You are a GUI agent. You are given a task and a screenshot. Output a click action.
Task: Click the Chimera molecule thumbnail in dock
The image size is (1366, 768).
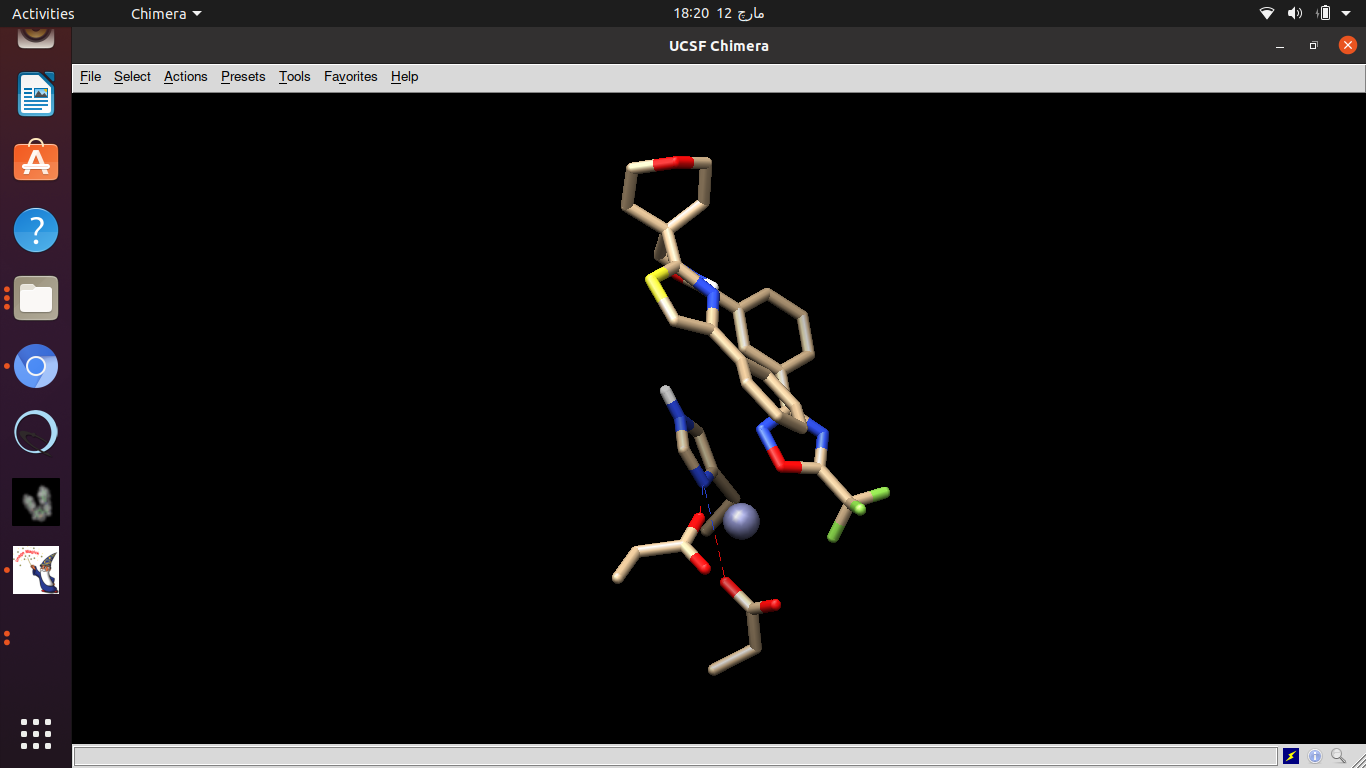[x=36, y=502]
